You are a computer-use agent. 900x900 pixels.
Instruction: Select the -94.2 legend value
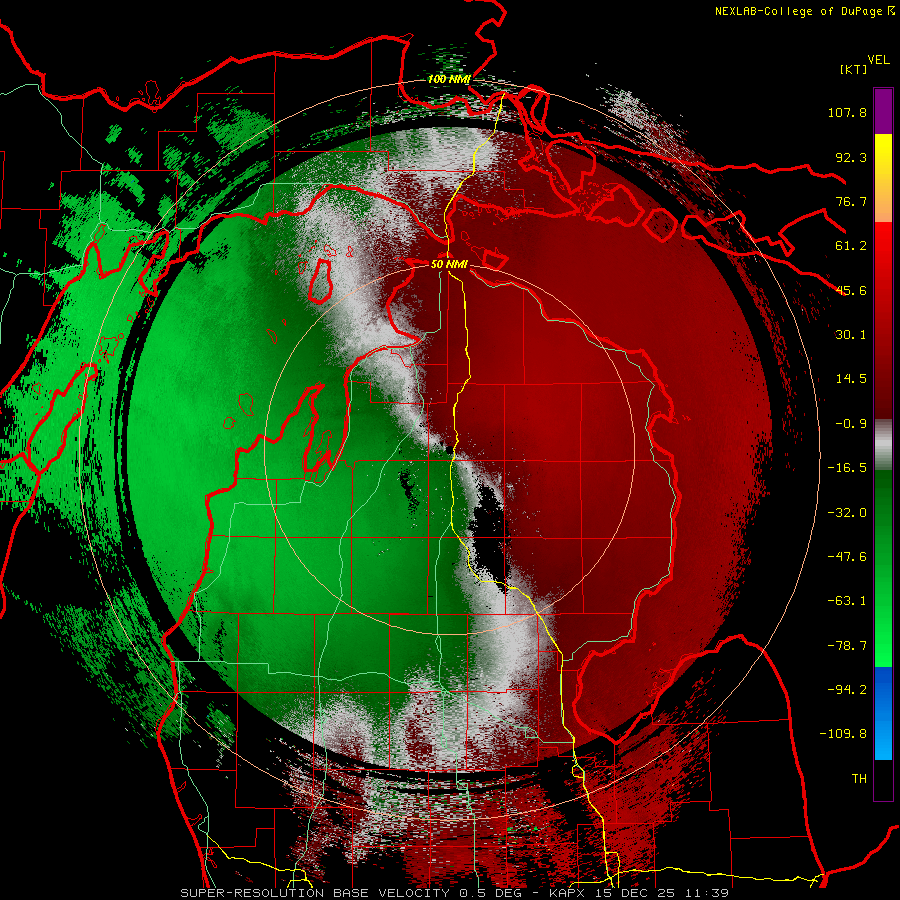pos(847,690)
